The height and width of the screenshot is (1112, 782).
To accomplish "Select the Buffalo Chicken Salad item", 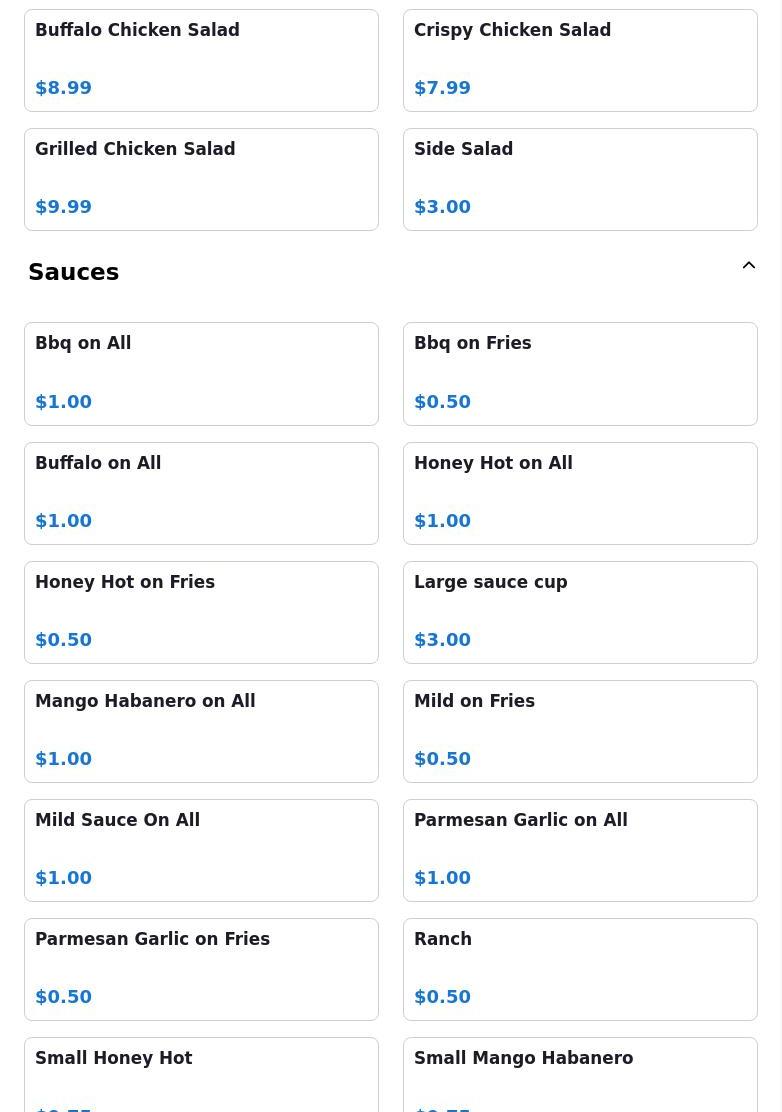I will click(x=201, y=60).
